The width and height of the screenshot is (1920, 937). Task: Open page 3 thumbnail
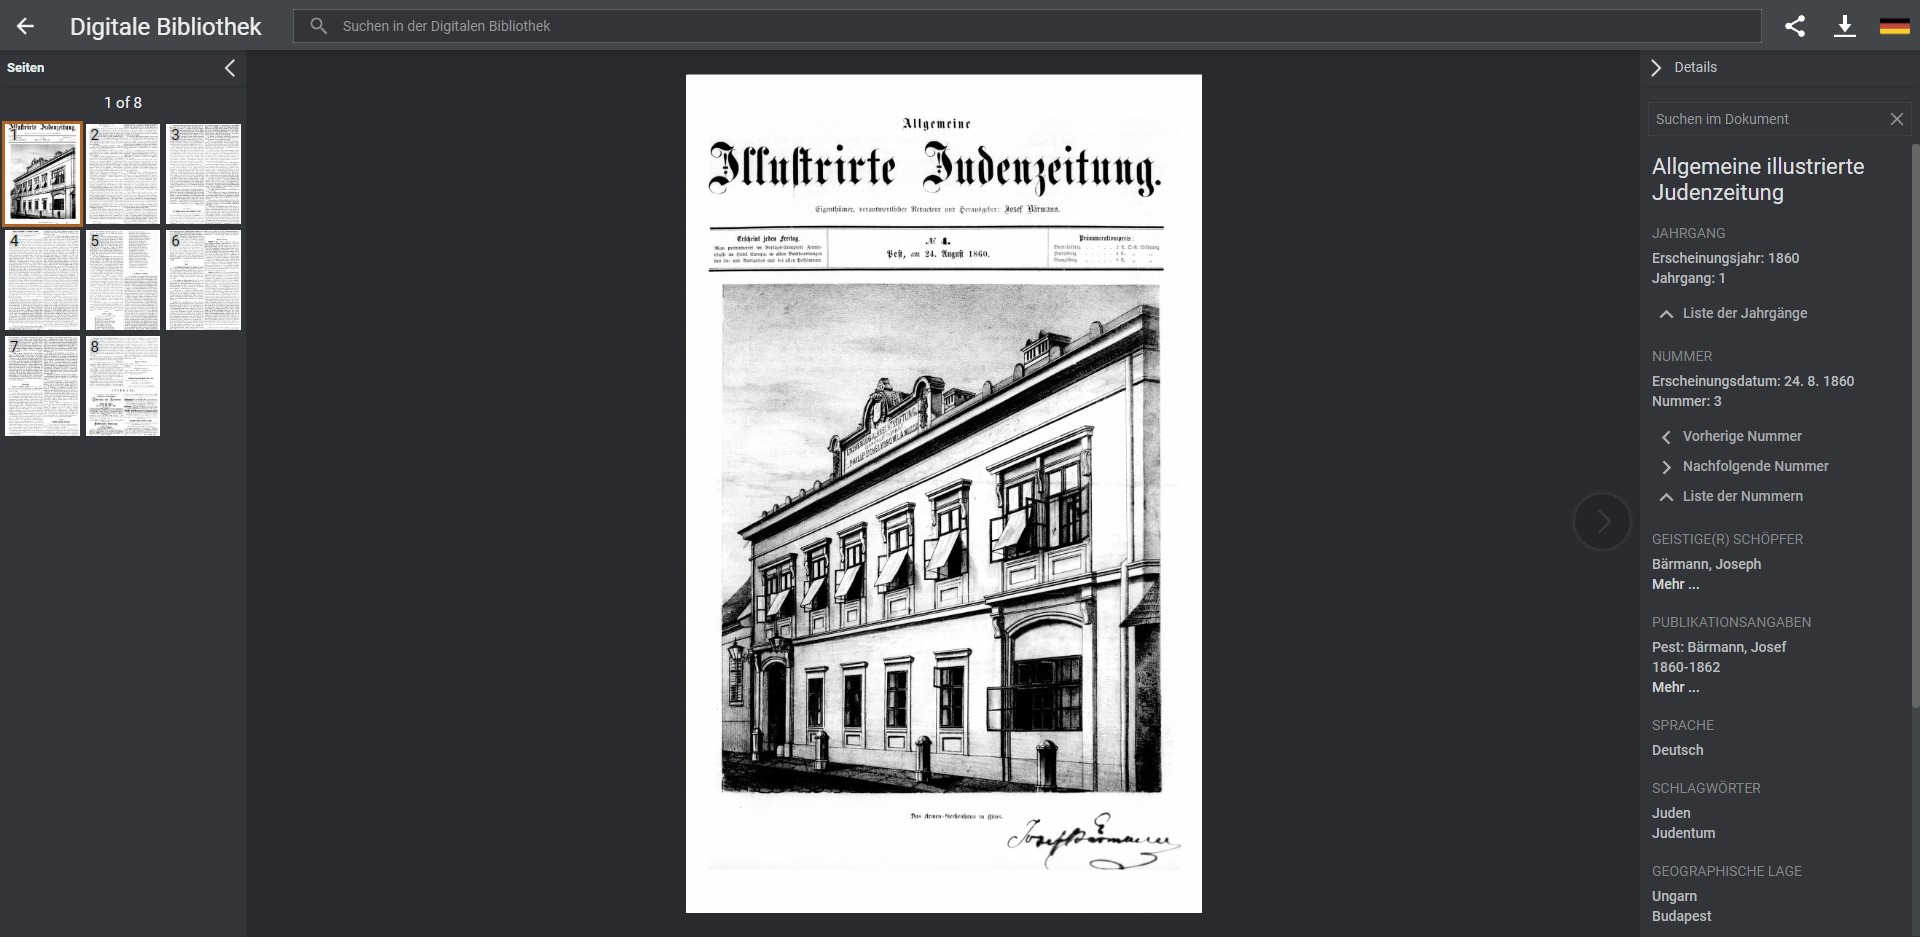tap(203, 174)
